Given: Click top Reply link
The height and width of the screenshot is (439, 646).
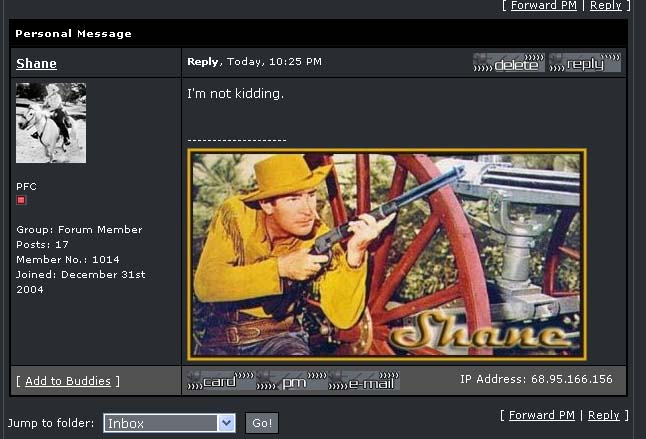Looking at the screenshot, I should click(606, 5).
